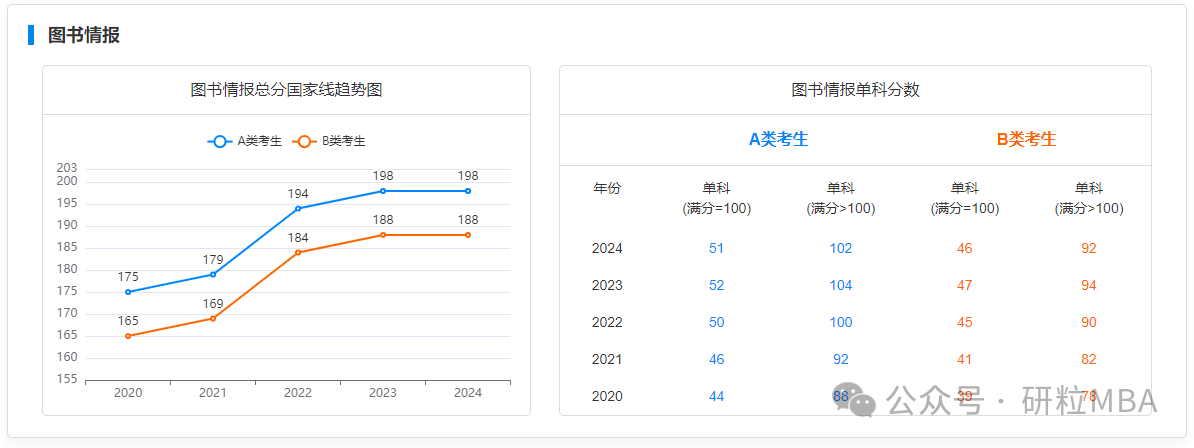Select the 2023 B类考生 data point
The height and width of the screenshot is (448, 1194).
point(383,235)
